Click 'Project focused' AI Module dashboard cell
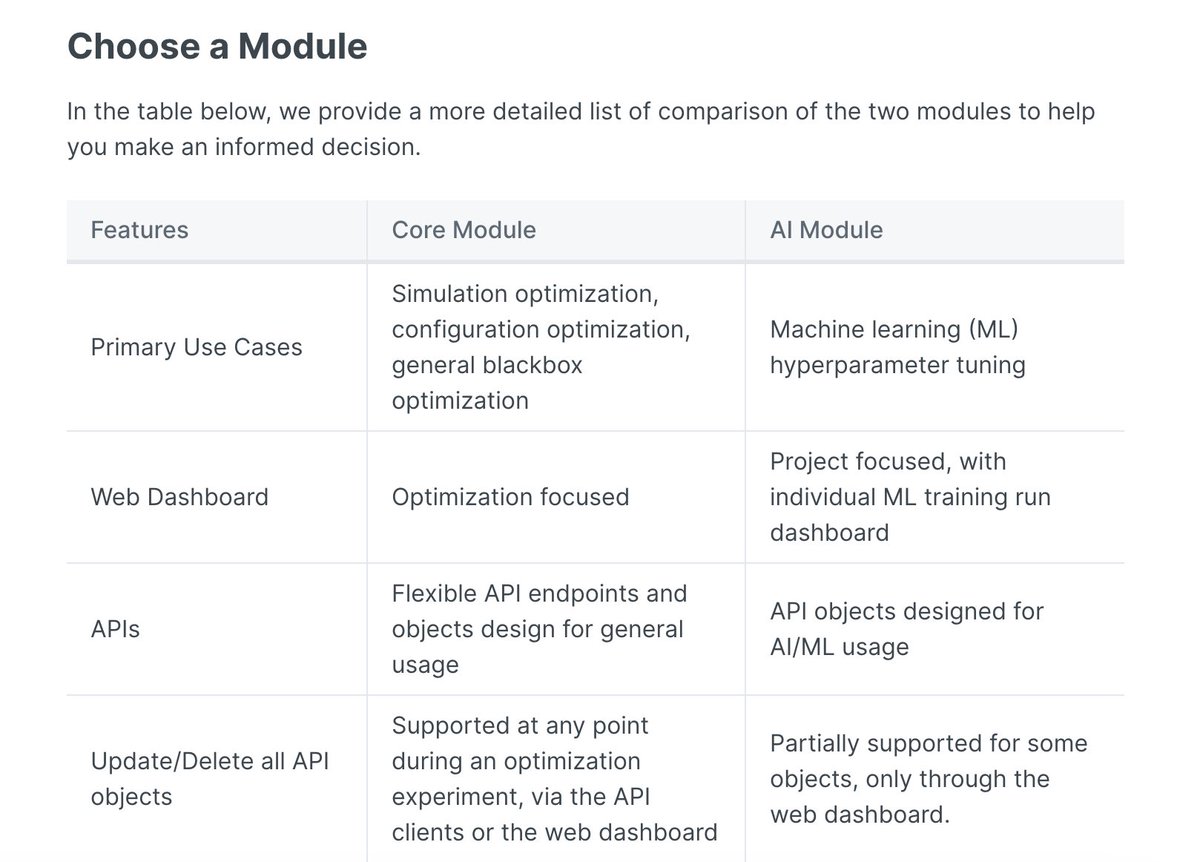This screenshot has width=1200, height=862. 910,497
